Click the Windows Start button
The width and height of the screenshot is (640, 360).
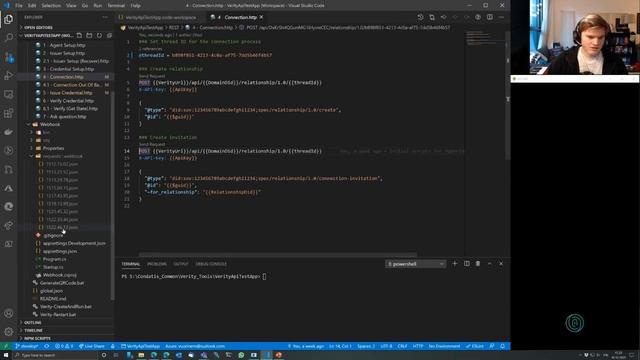(x=6, y=355)
